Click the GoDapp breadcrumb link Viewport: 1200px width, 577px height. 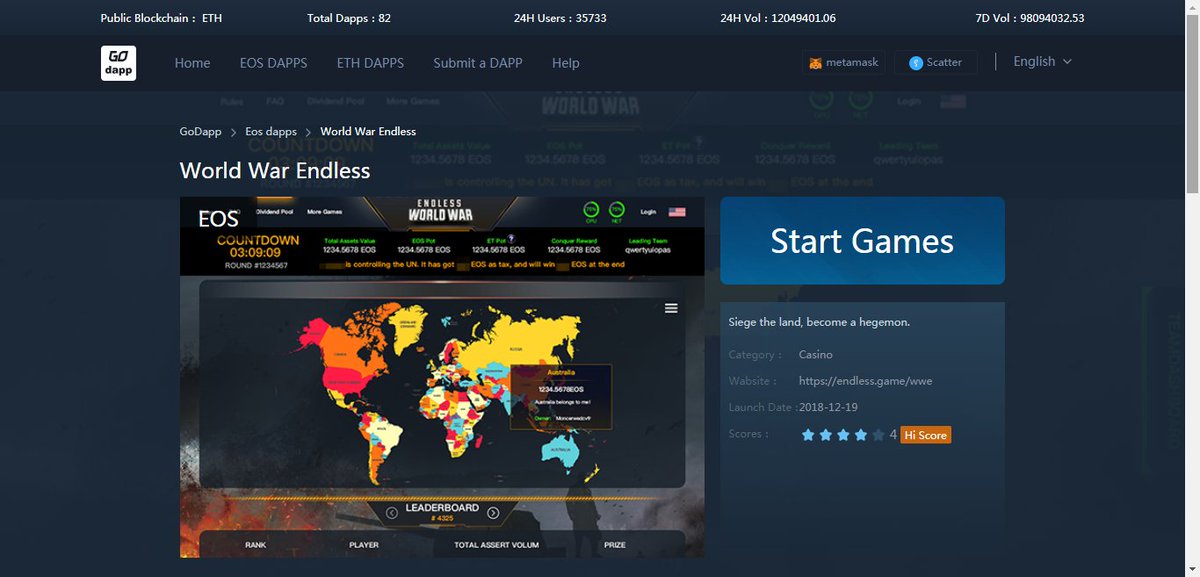(201, 131)
